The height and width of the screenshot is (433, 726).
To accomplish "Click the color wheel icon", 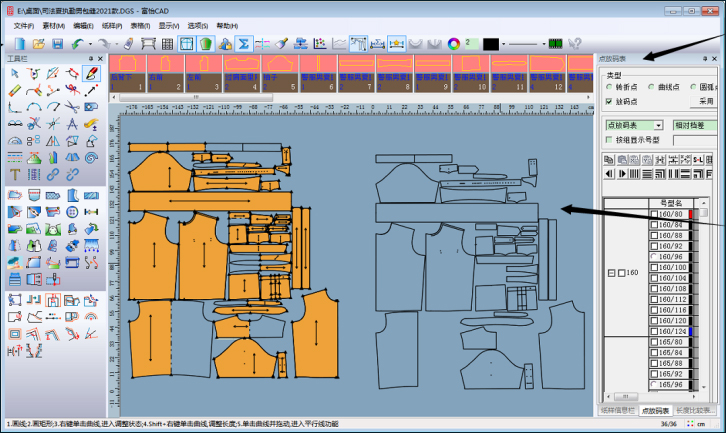I will [x=454, y=44].
